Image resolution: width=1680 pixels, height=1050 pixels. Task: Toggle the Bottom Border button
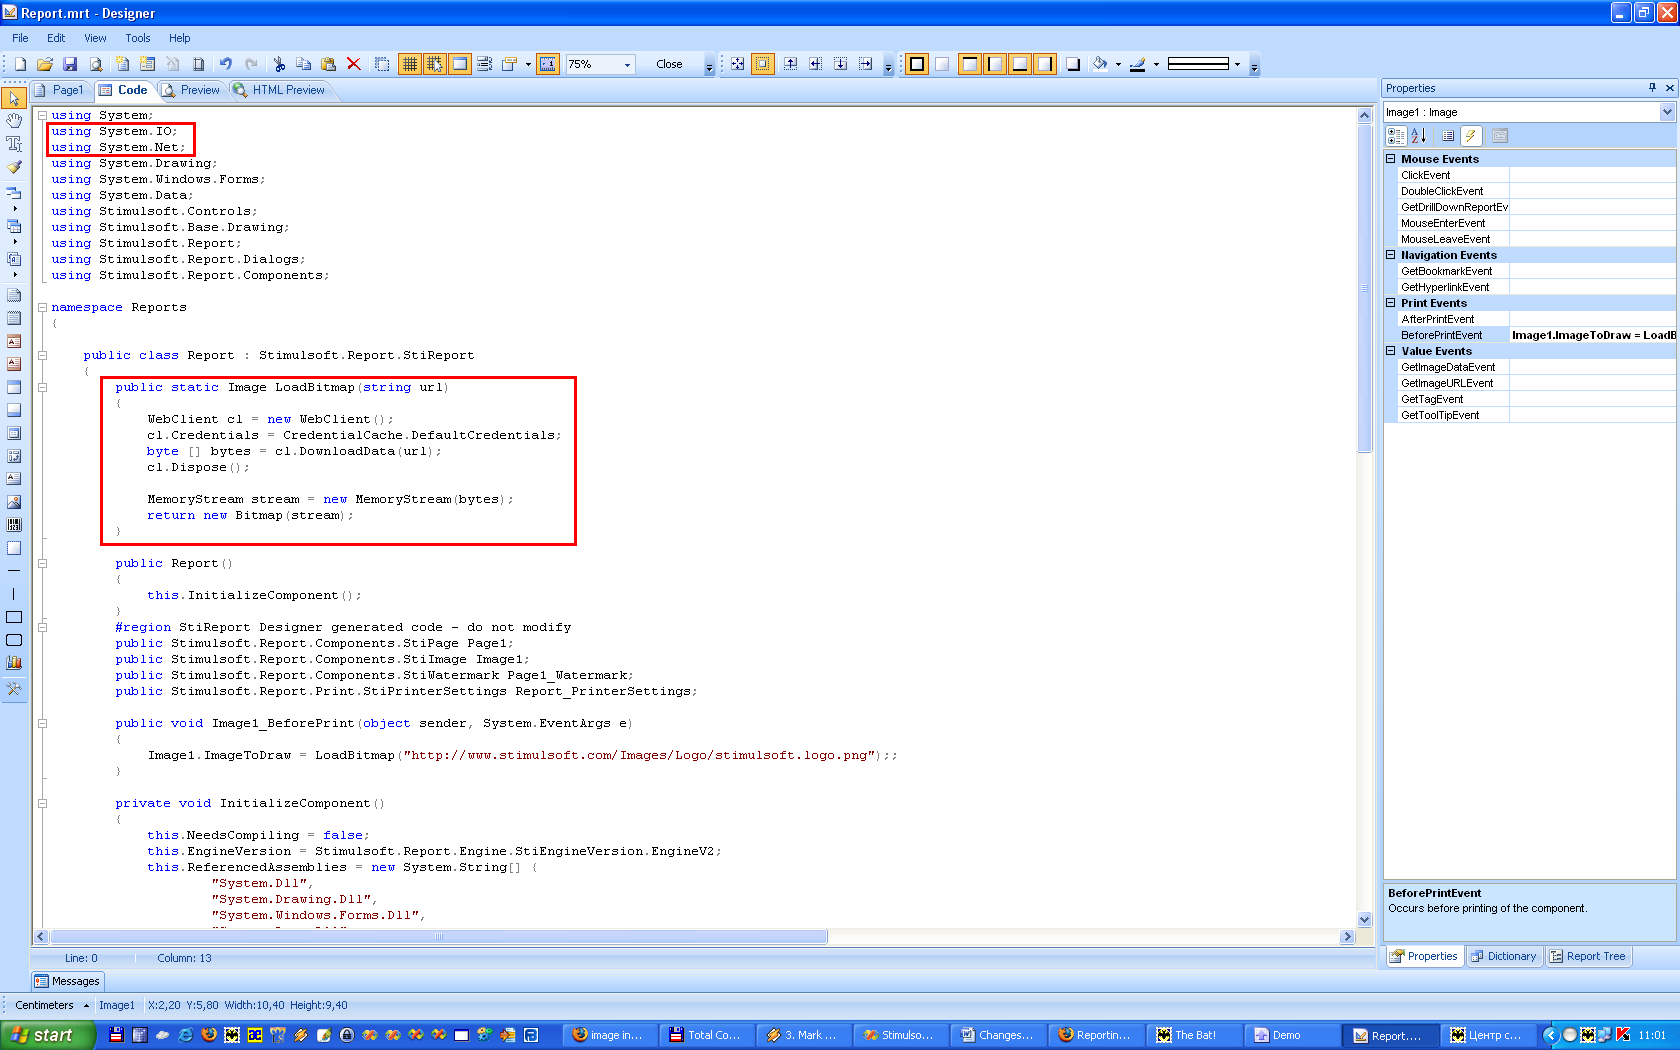(1019, 64)
